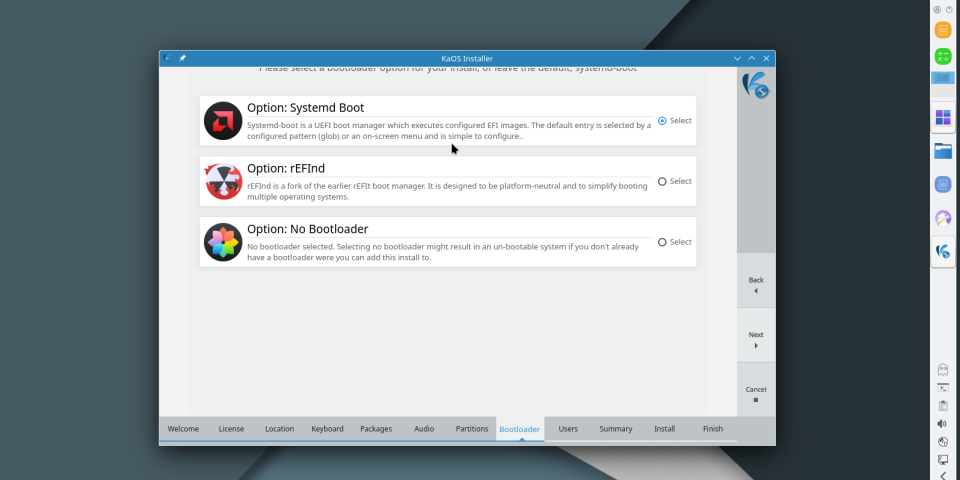Click the volume speaker icon in the tray
The image size is (960, 480).
coord(942,423)
